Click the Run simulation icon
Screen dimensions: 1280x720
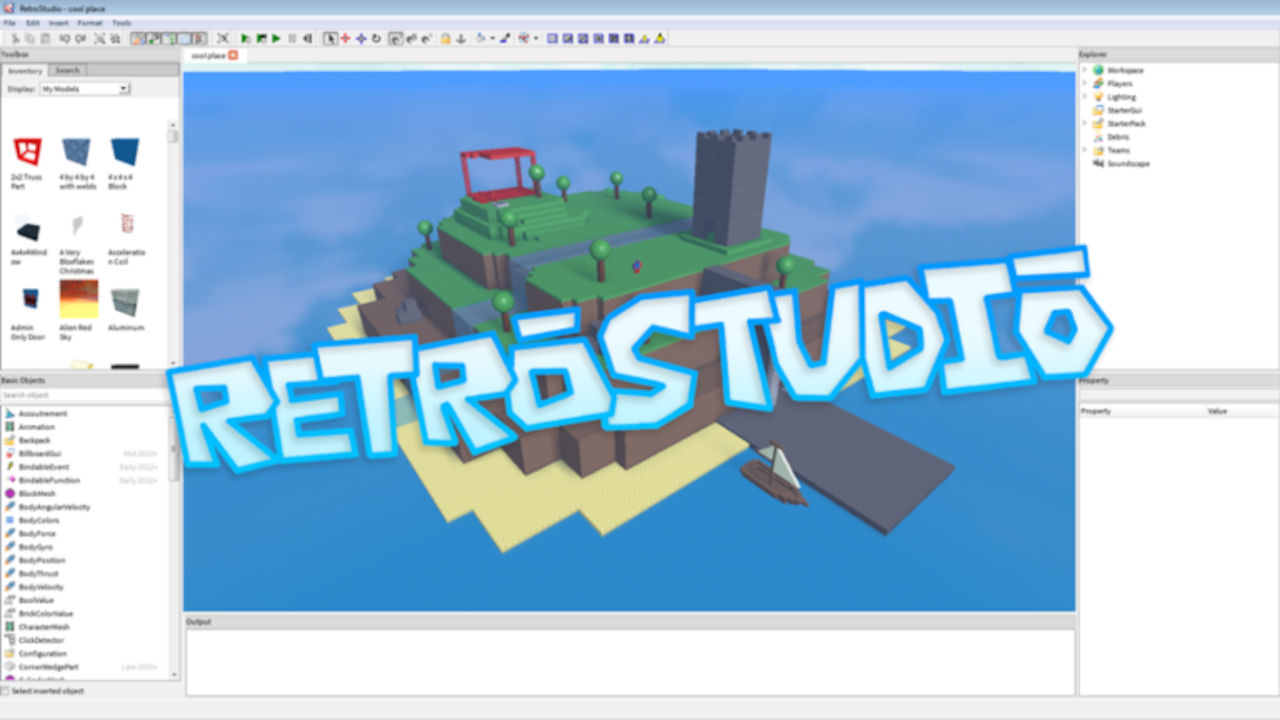pyautogui.click(x=276, y=38)
